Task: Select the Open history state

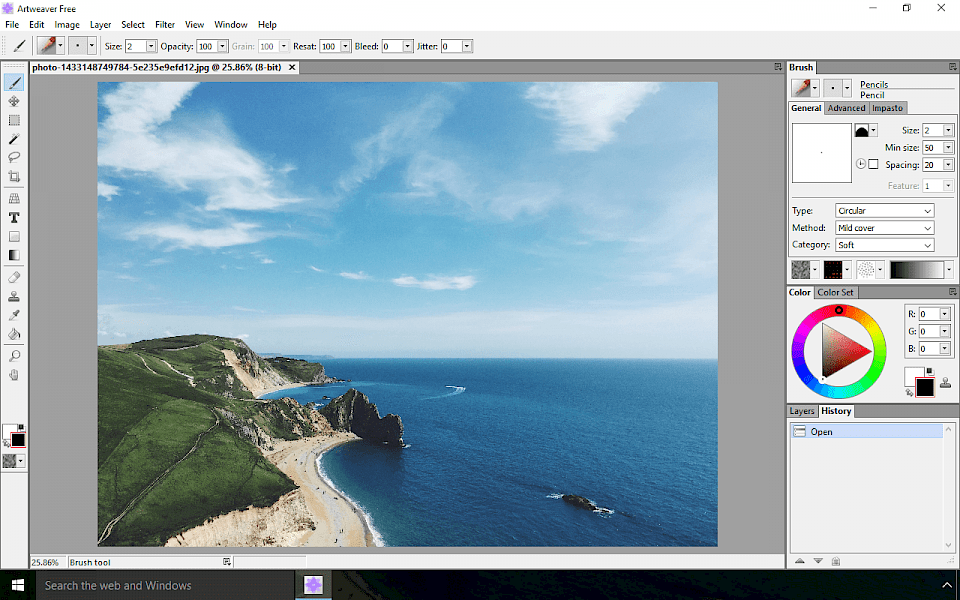Action: tap(866, 432)
